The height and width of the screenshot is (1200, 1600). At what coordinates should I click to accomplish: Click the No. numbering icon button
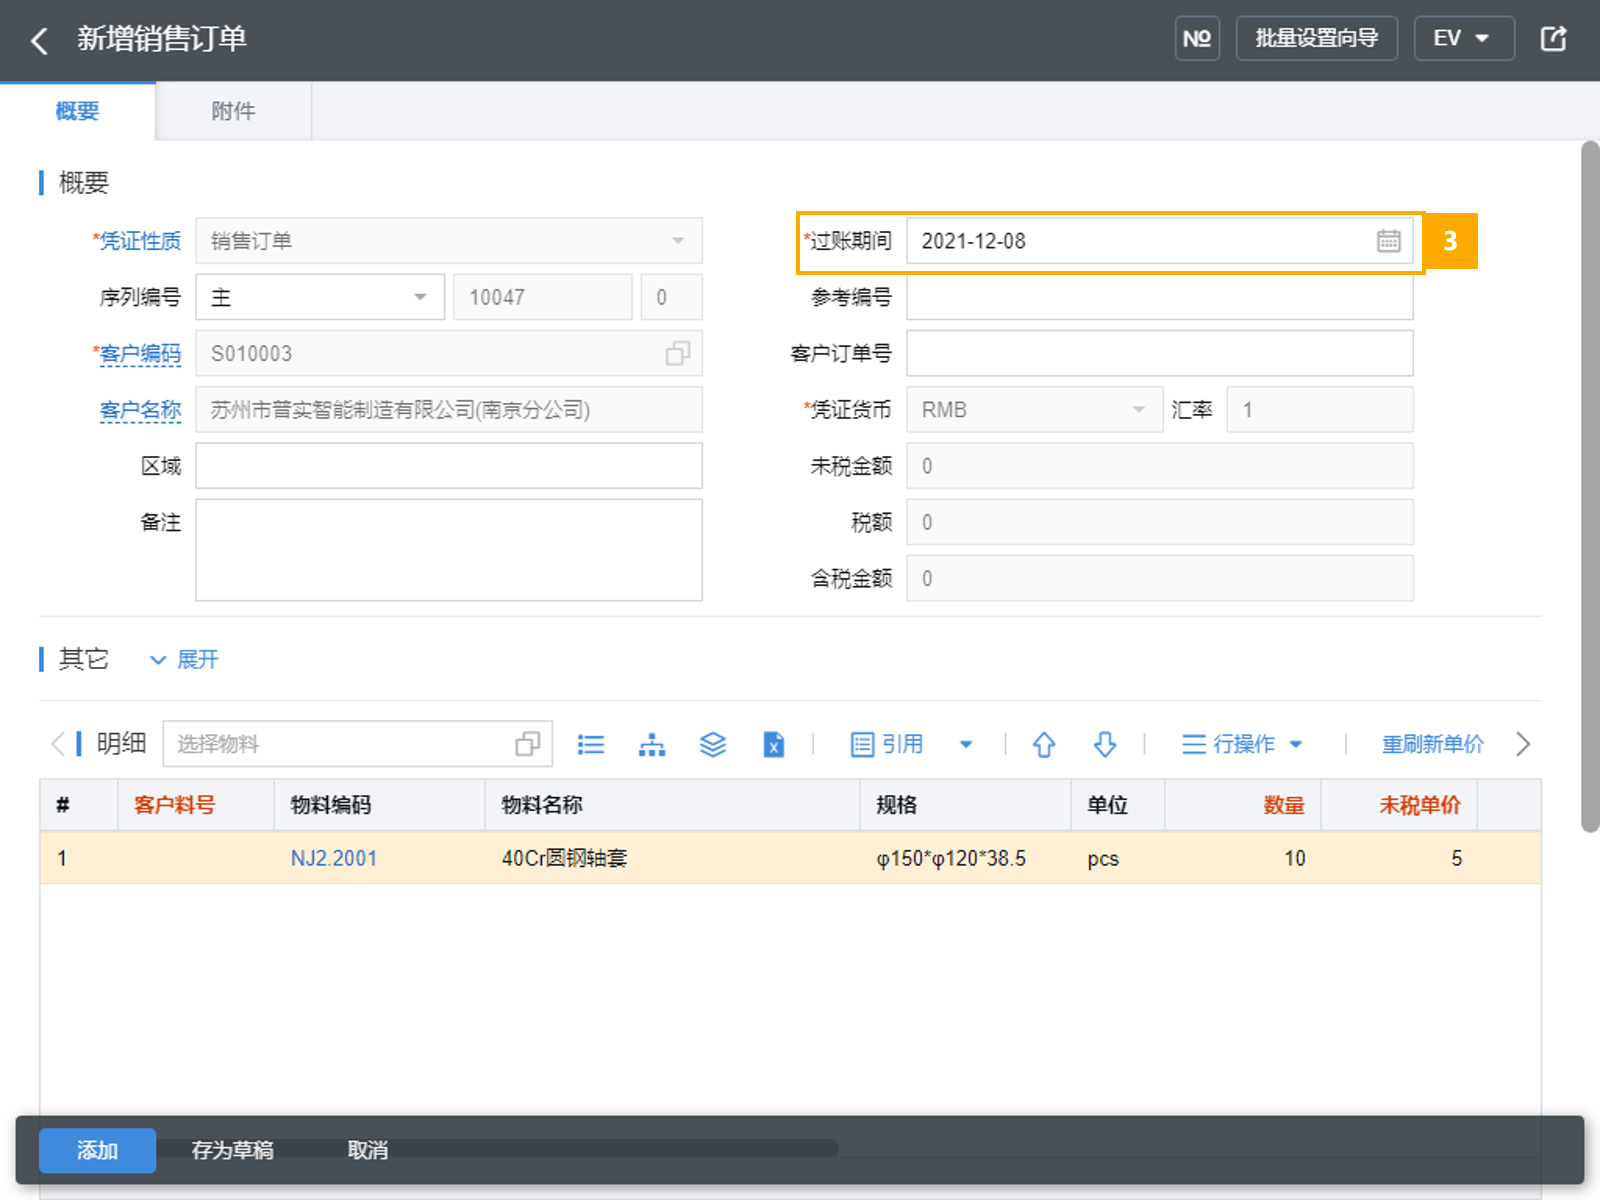point(1197,39)
